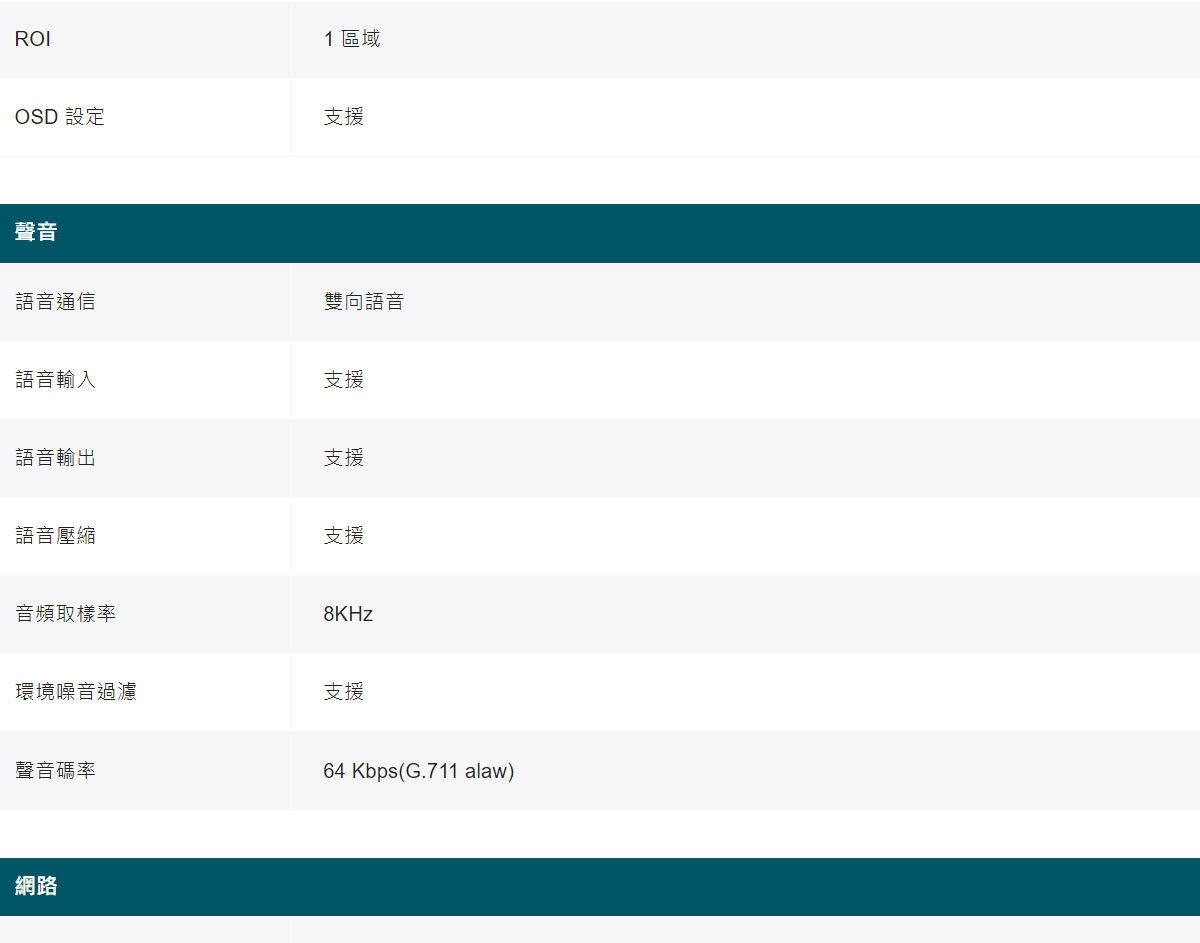
Task: Click '支援' value in 語音輸入 row
Action: pos(343,379)
